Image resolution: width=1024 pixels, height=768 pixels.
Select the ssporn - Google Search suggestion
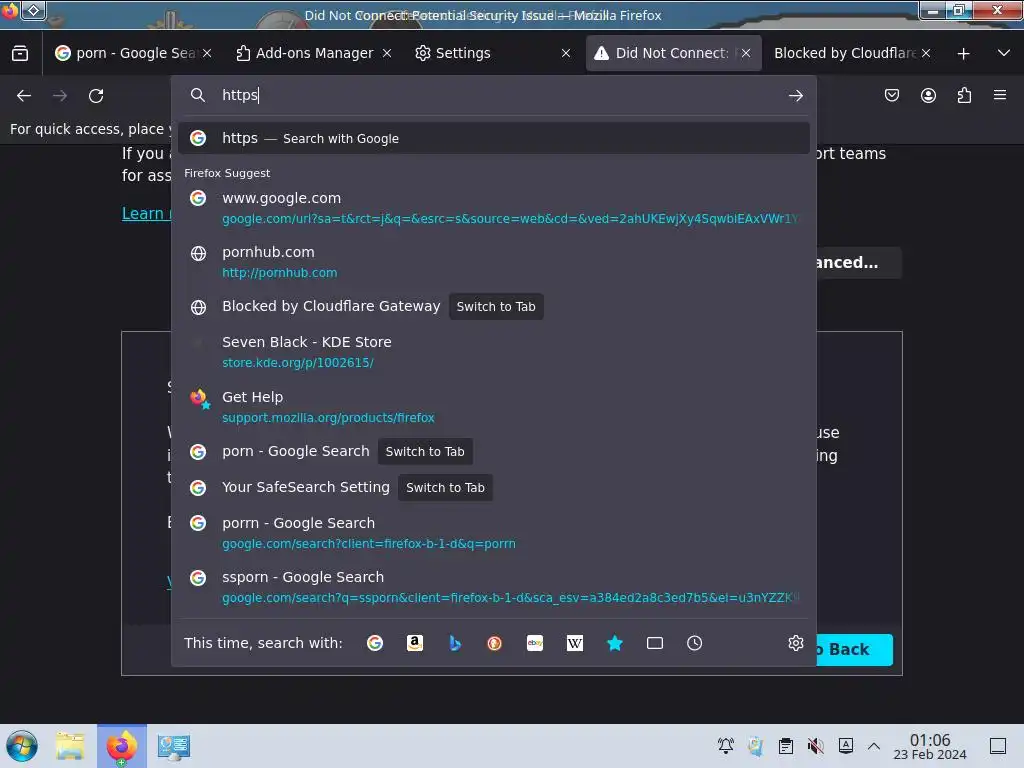pos(494,587)
